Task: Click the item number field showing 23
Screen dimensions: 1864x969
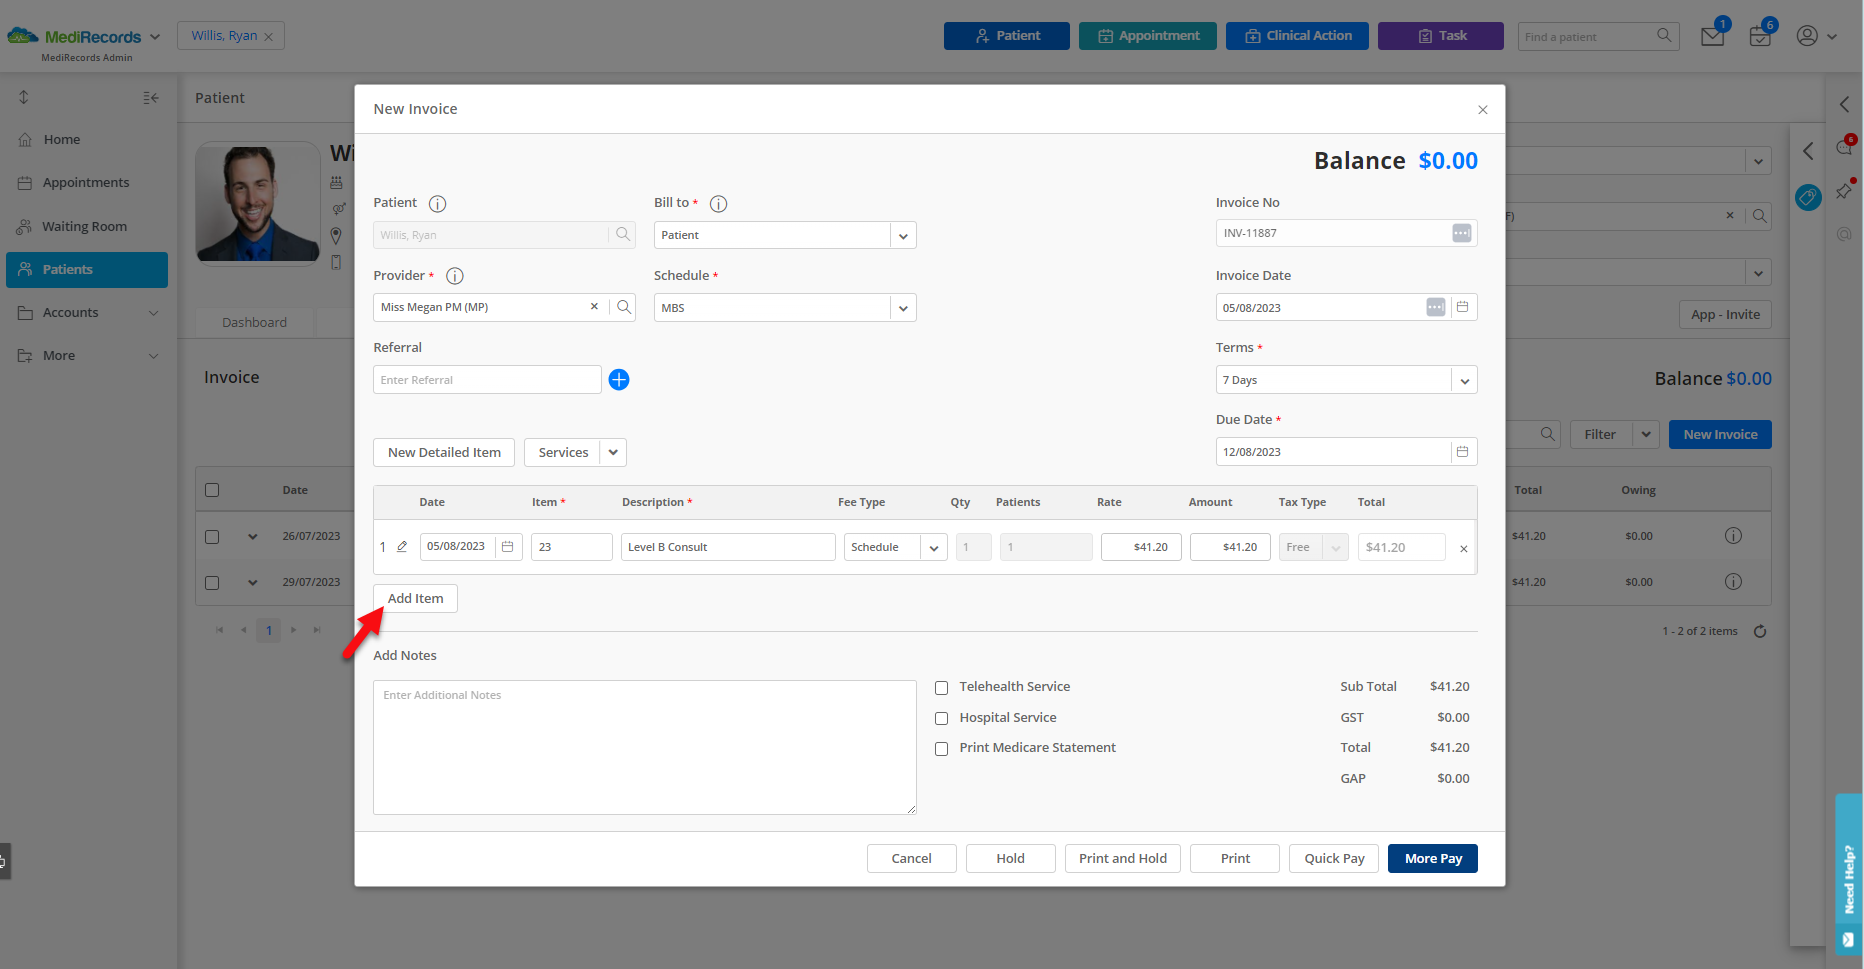Action: point(571,547)
